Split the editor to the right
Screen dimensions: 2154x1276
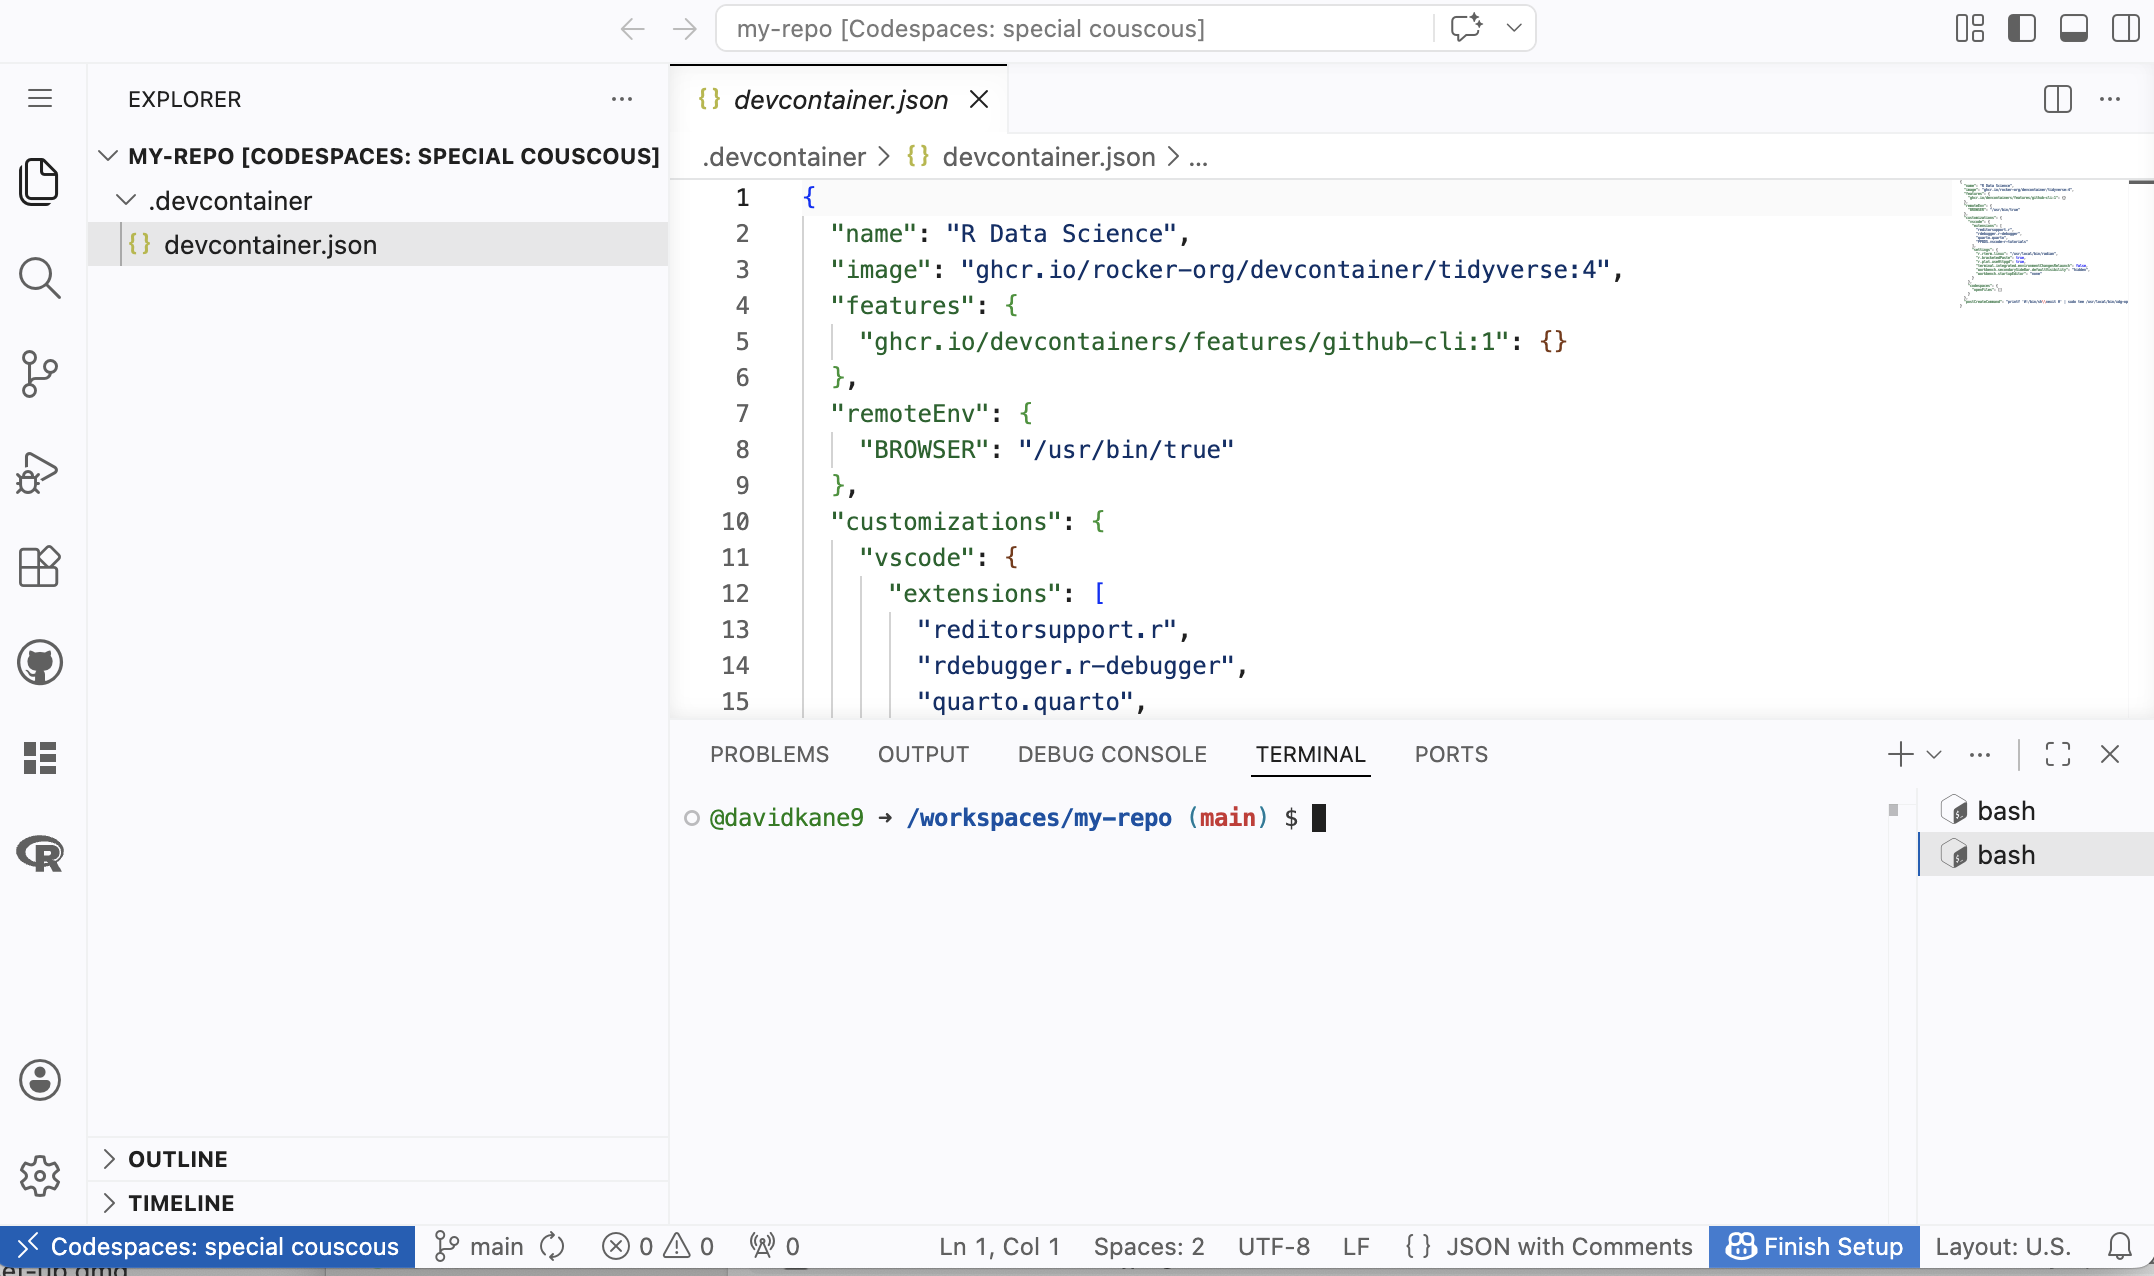point(2057,99)
